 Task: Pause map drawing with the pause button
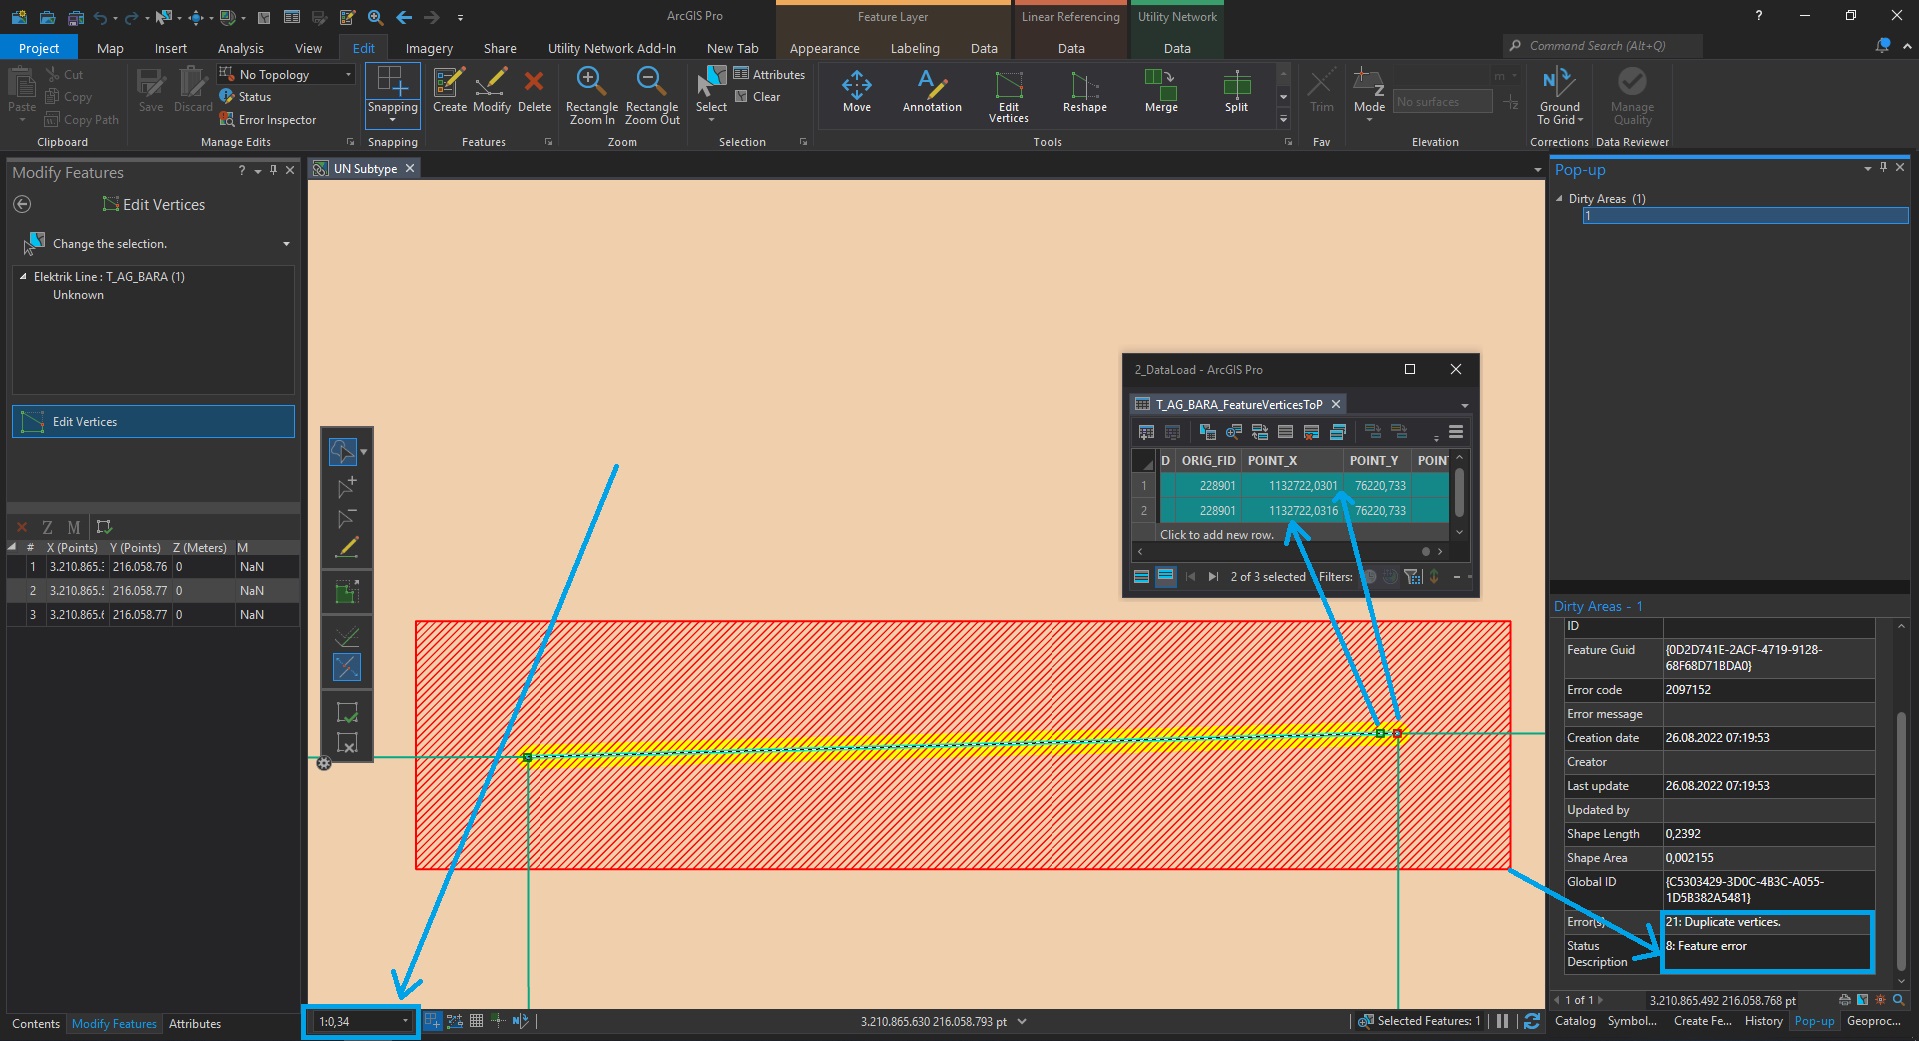click(x=1502, y=1021)
